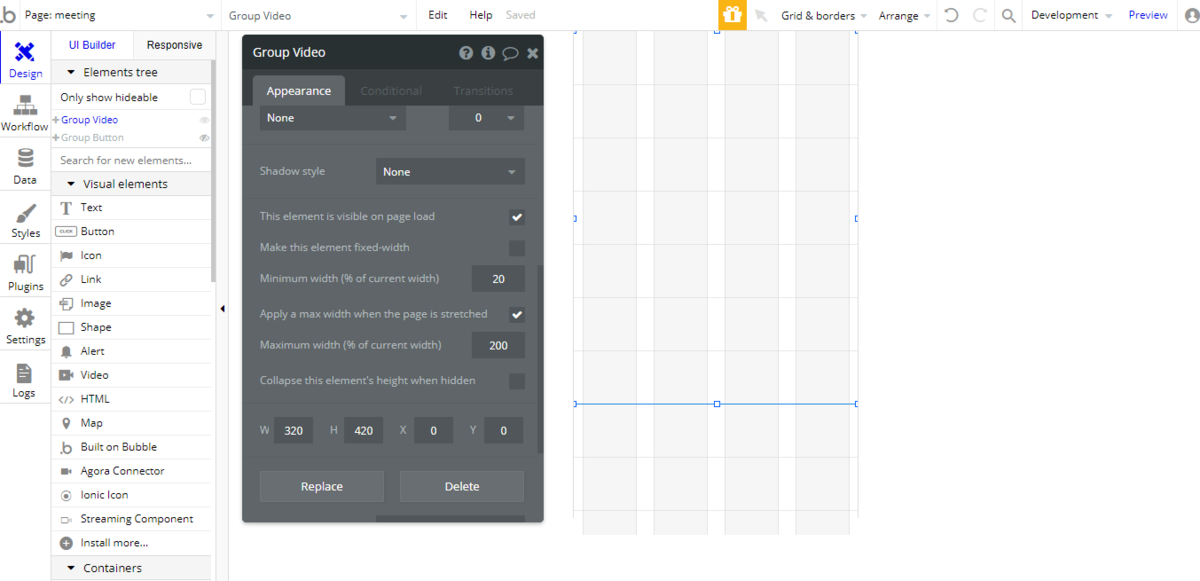Open the Logs section
Viewport: 1200px width, 581px height.
[x=25, y=380]
